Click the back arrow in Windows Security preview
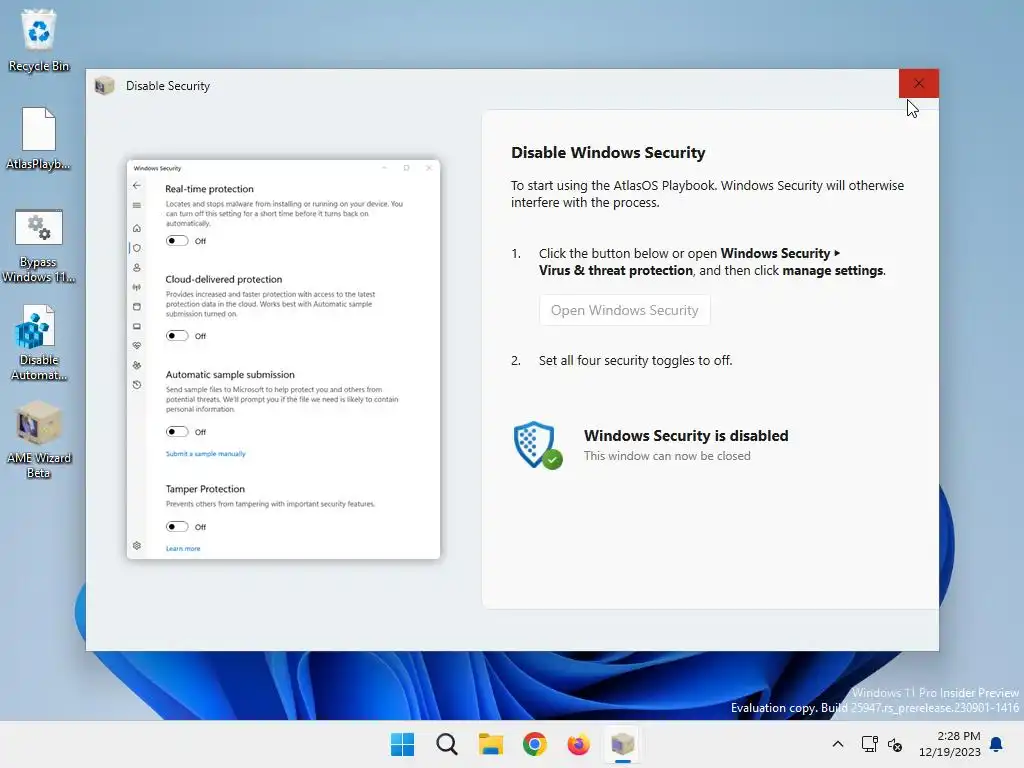This screenshot has width=1024, height=768. point(136,185)
